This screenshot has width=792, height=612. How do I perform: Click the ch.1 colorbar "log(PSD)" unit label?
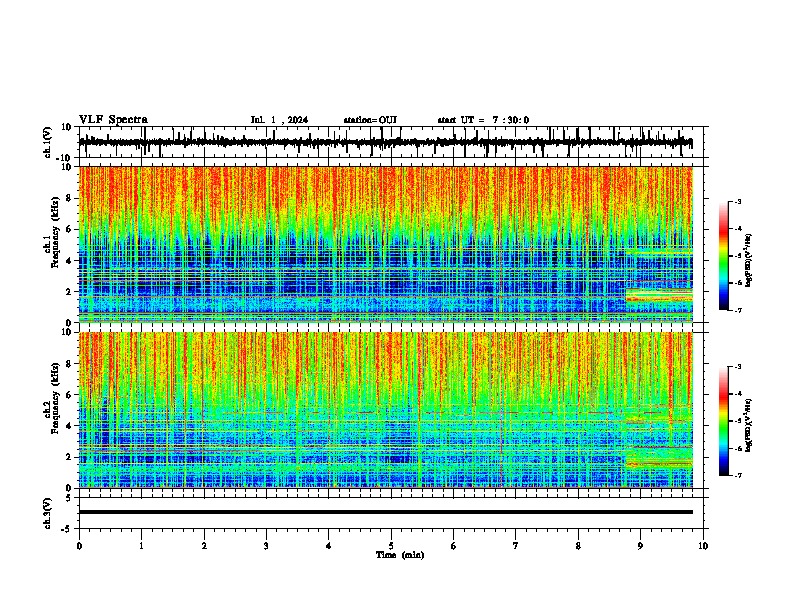(x=748, y=260)
